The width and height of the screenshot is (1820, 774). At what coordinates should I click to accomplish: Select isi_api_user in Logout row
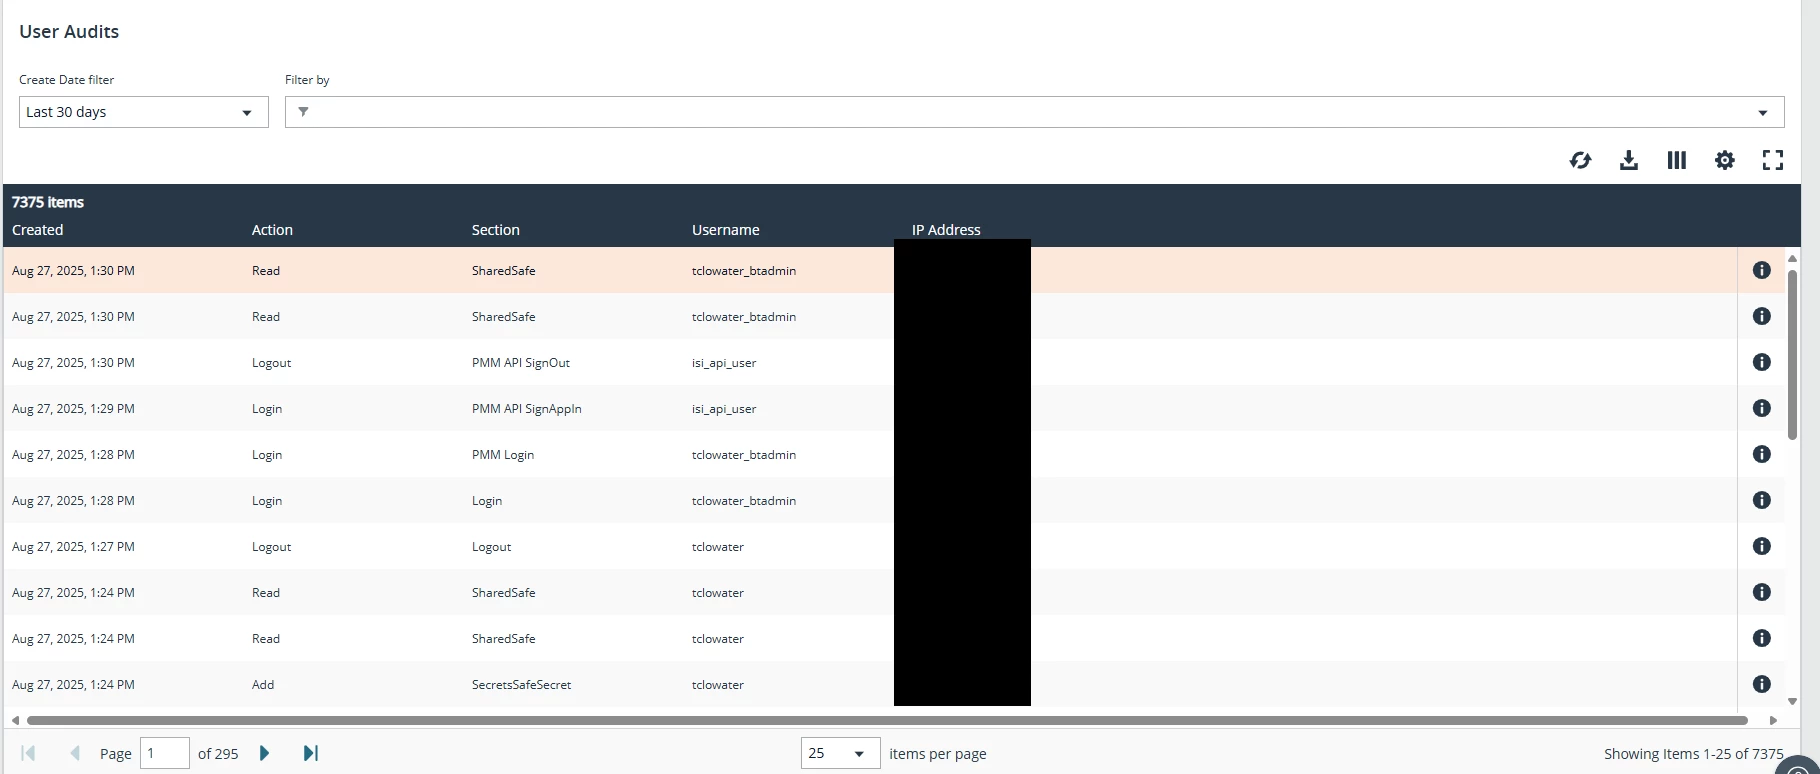(x=724, y=363)
